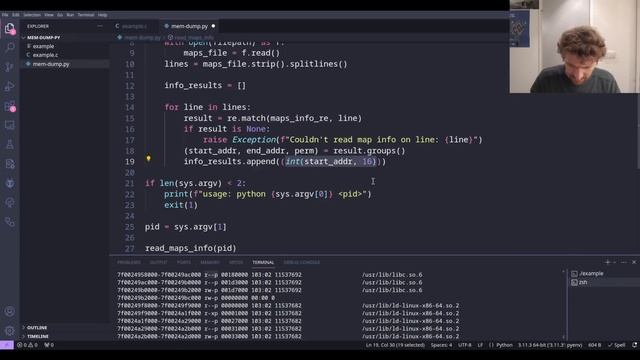Viewport: 640px width, 360px height.
Task: Open the example binary file in Explorer
Action: [43, 46]
